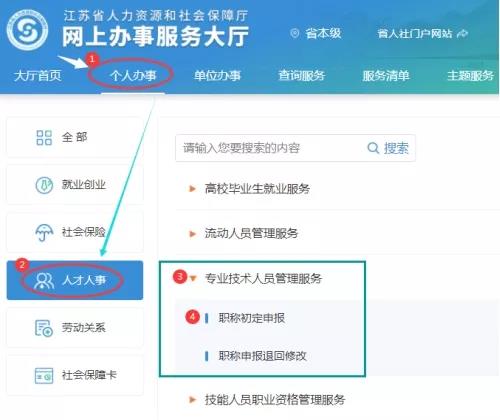Screen dimensions: 500x420
Task: Click the search magnifier icon
Action: [373, 148]
